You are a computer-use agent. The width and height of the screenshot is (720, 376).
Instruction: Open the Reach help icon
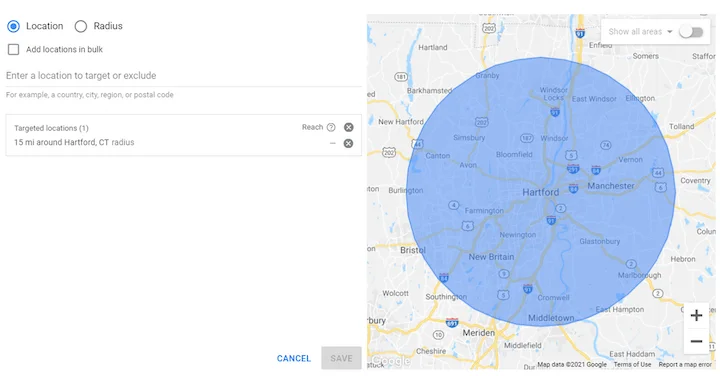(331, 127)
